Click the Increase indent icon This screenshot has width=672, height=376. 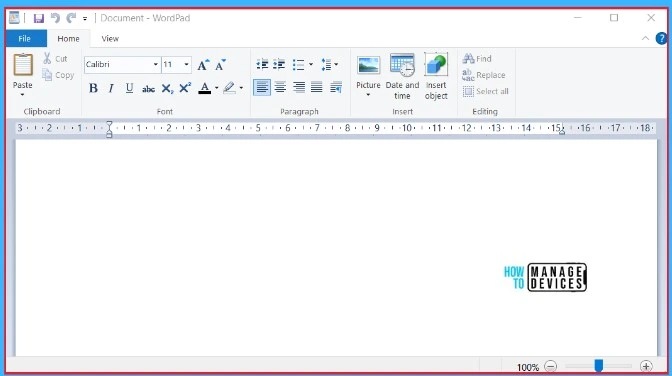pos(279,65)
